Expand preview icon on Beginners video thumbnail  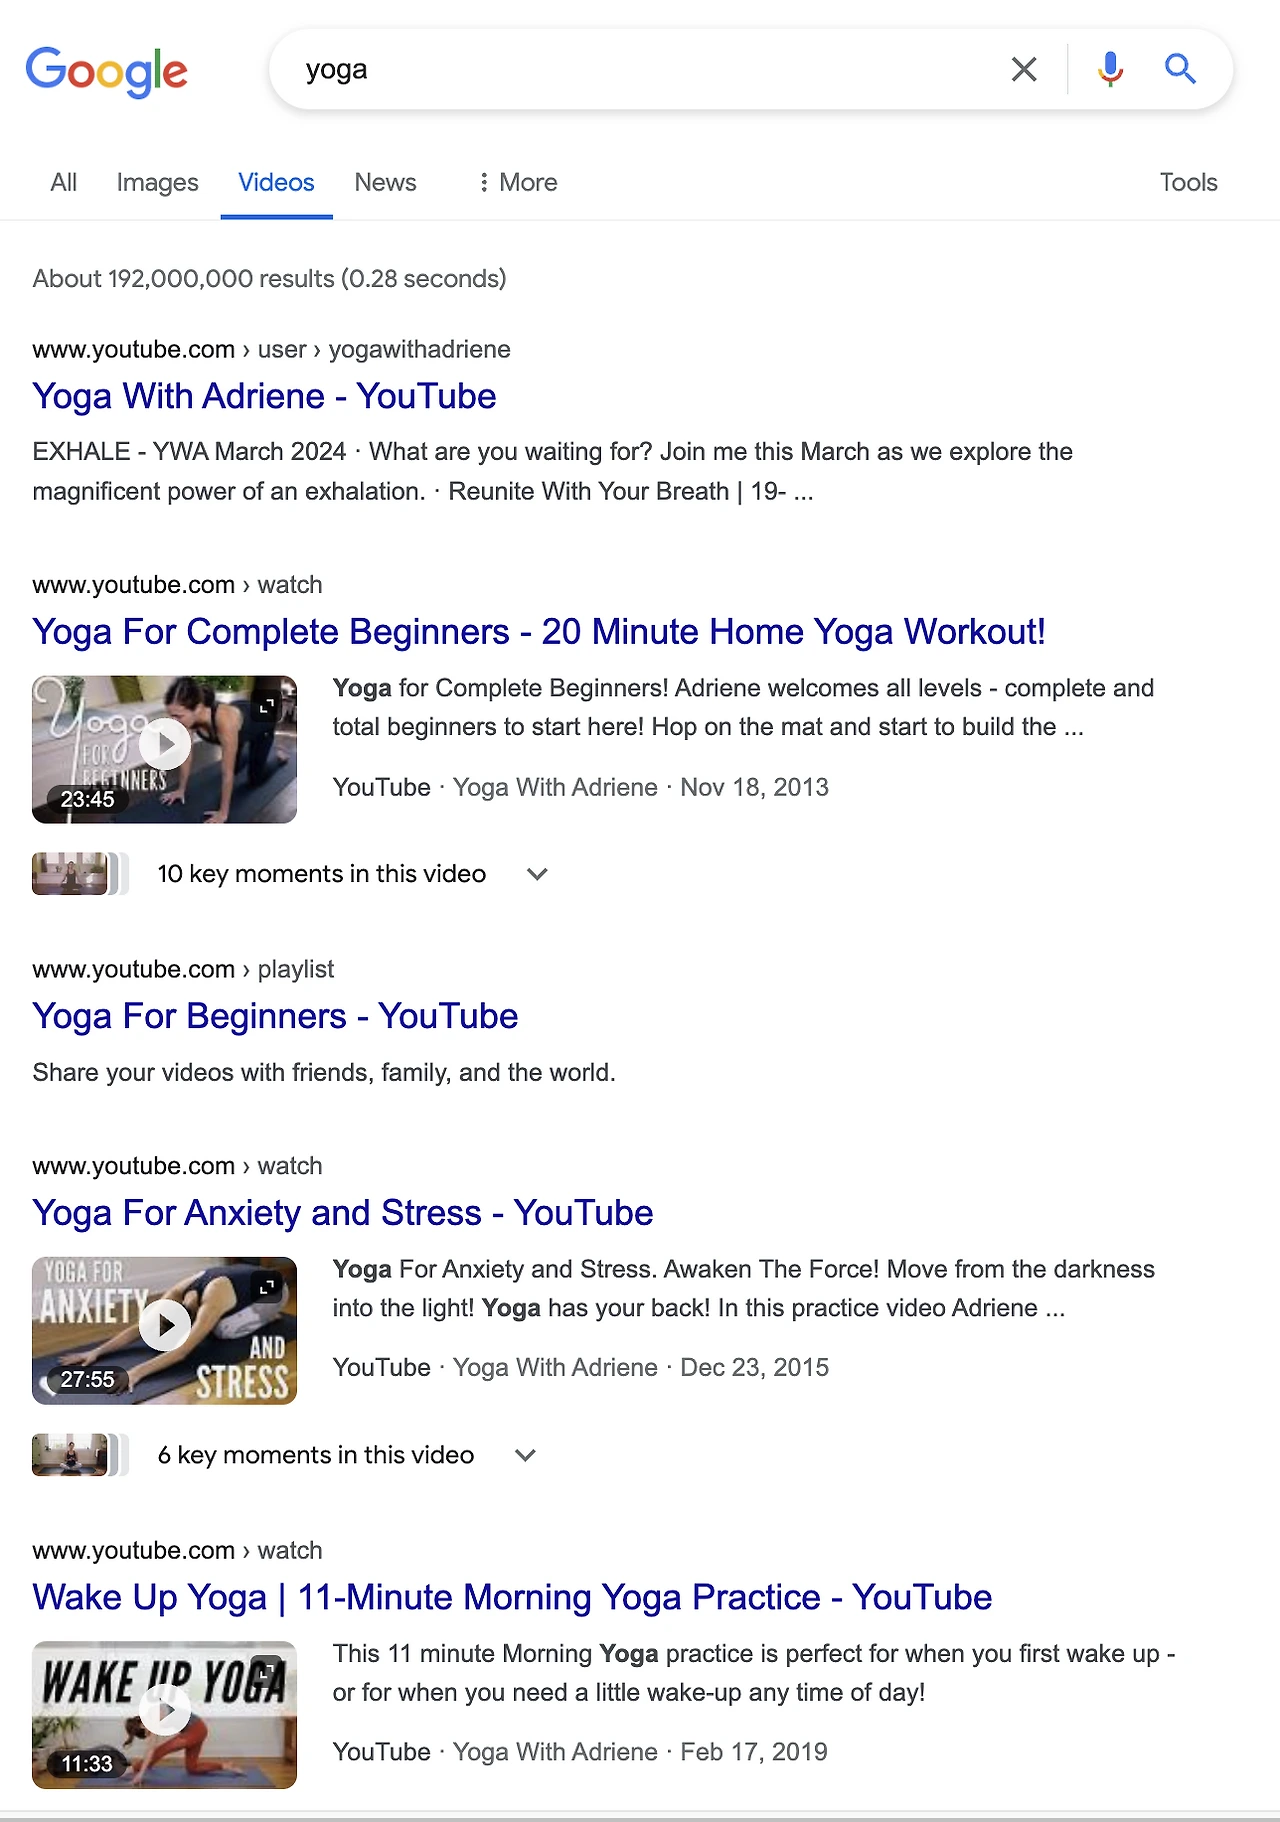267,706
